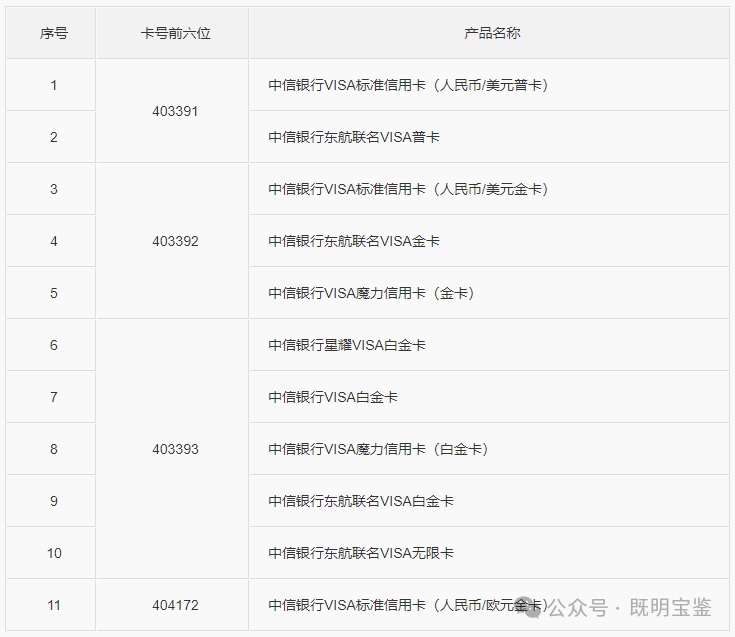735x637 pixels.
Task: Click 中信银行东航联名VISA普卡 product name
Action: click(x=354, y=137)
